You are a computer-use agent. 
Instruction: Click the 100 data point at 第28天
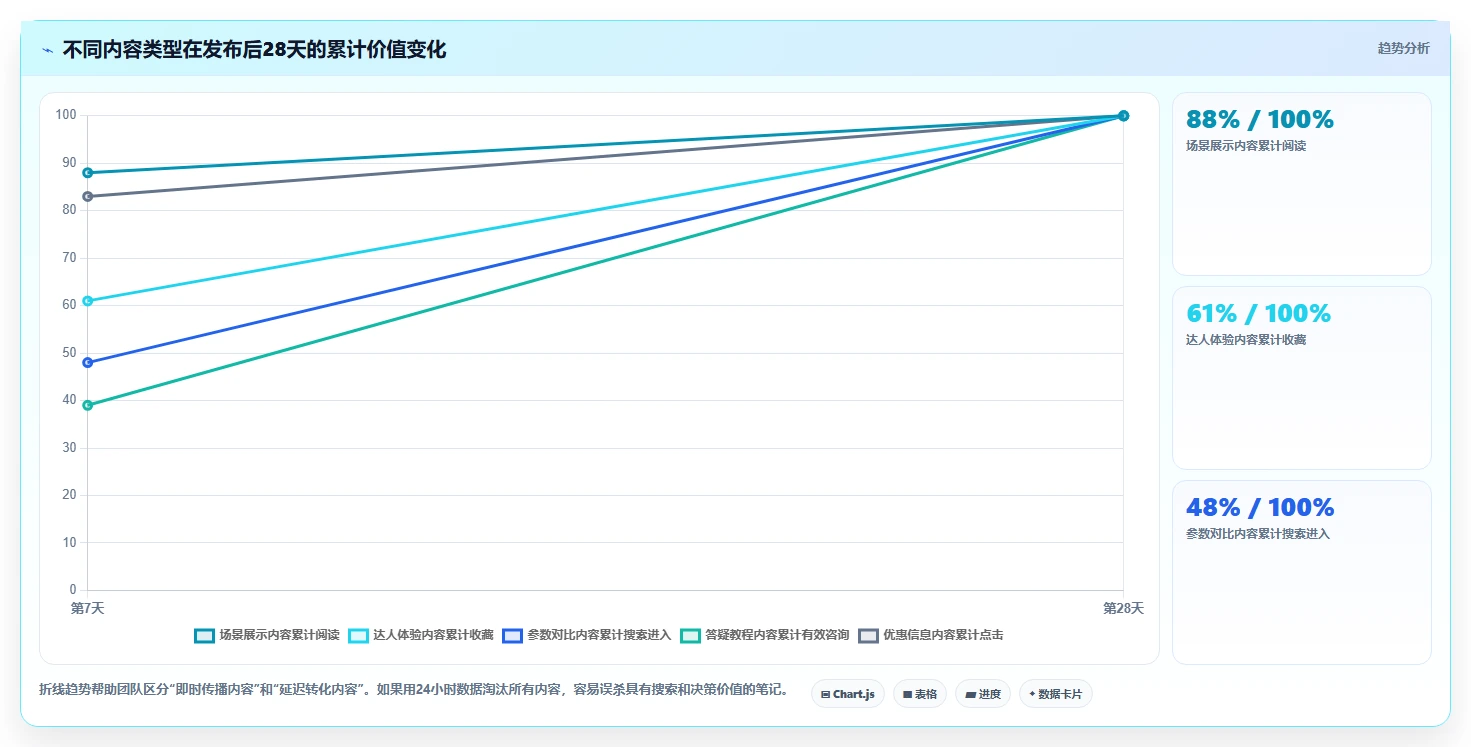1123,116
